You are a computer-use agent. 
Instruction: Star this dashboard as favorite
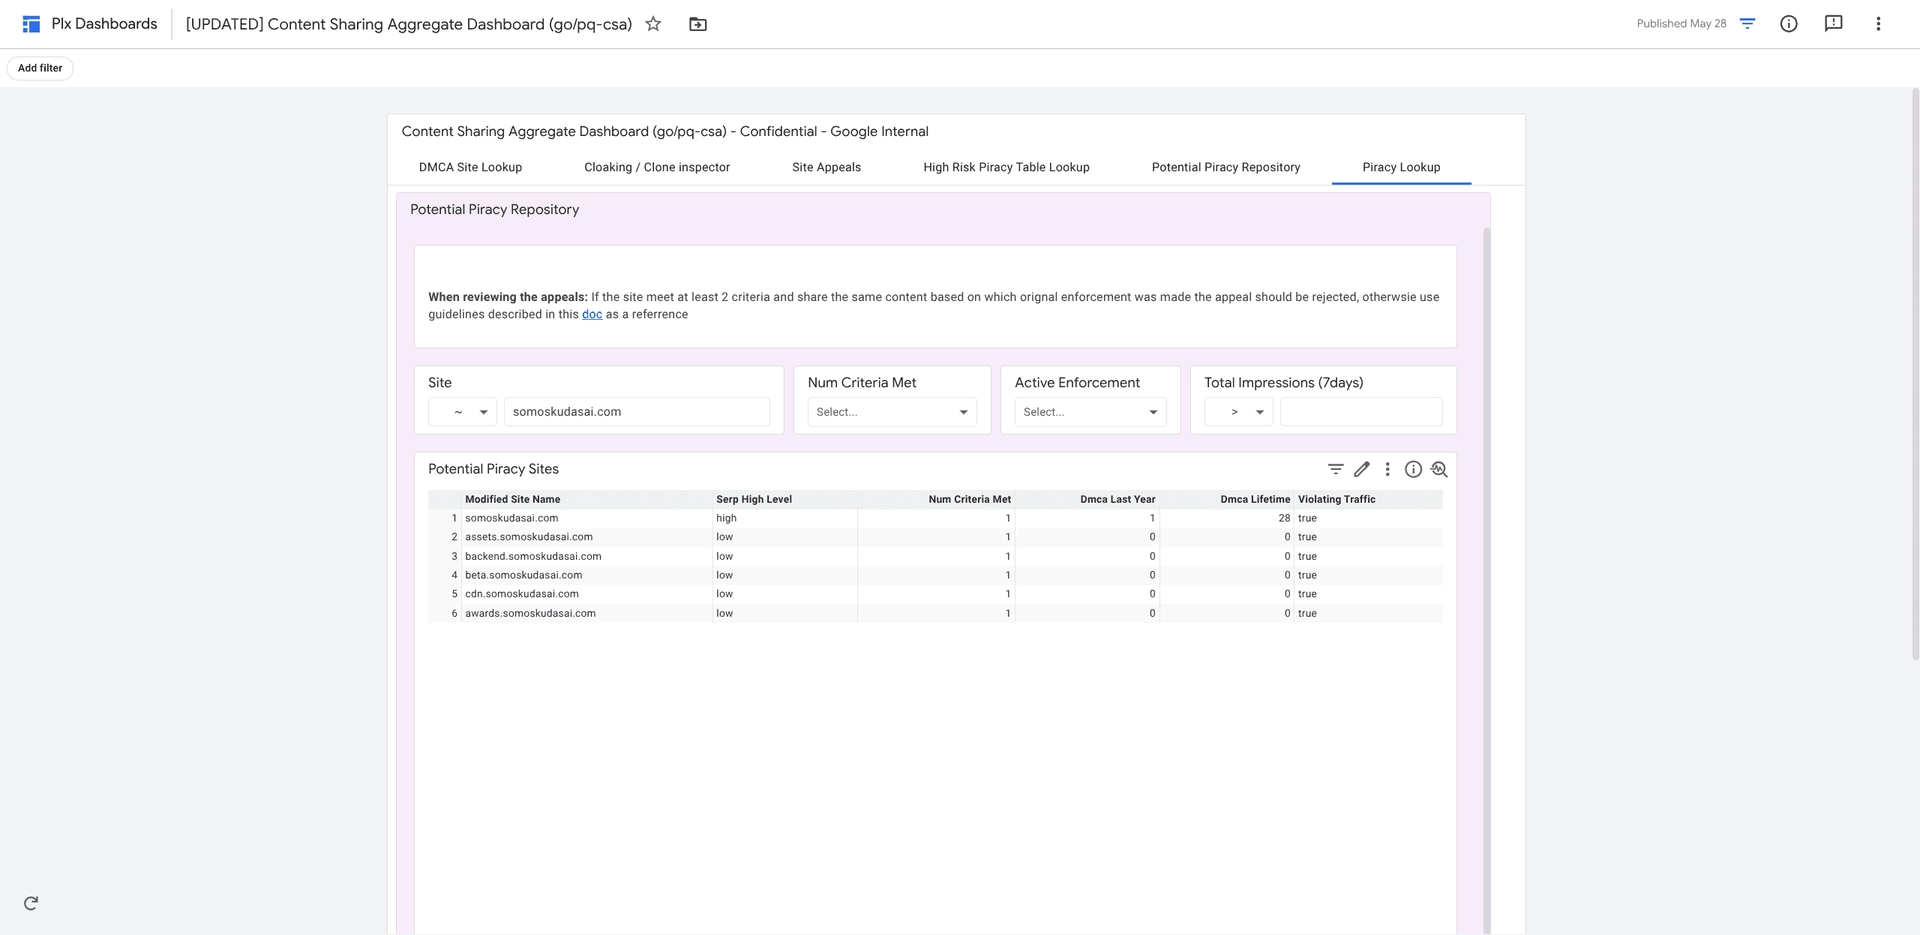coord(653,24)
